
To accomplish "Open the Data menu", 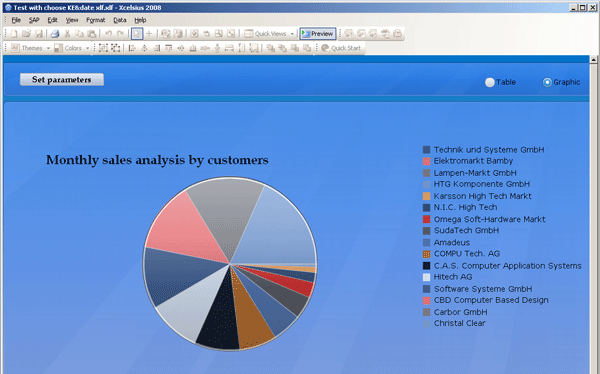I will (x=120, y=20).
